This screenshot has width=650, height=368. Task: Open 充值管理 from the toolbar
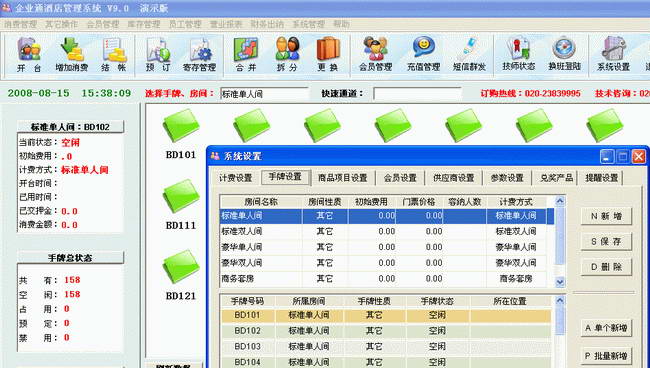(423, 55)
